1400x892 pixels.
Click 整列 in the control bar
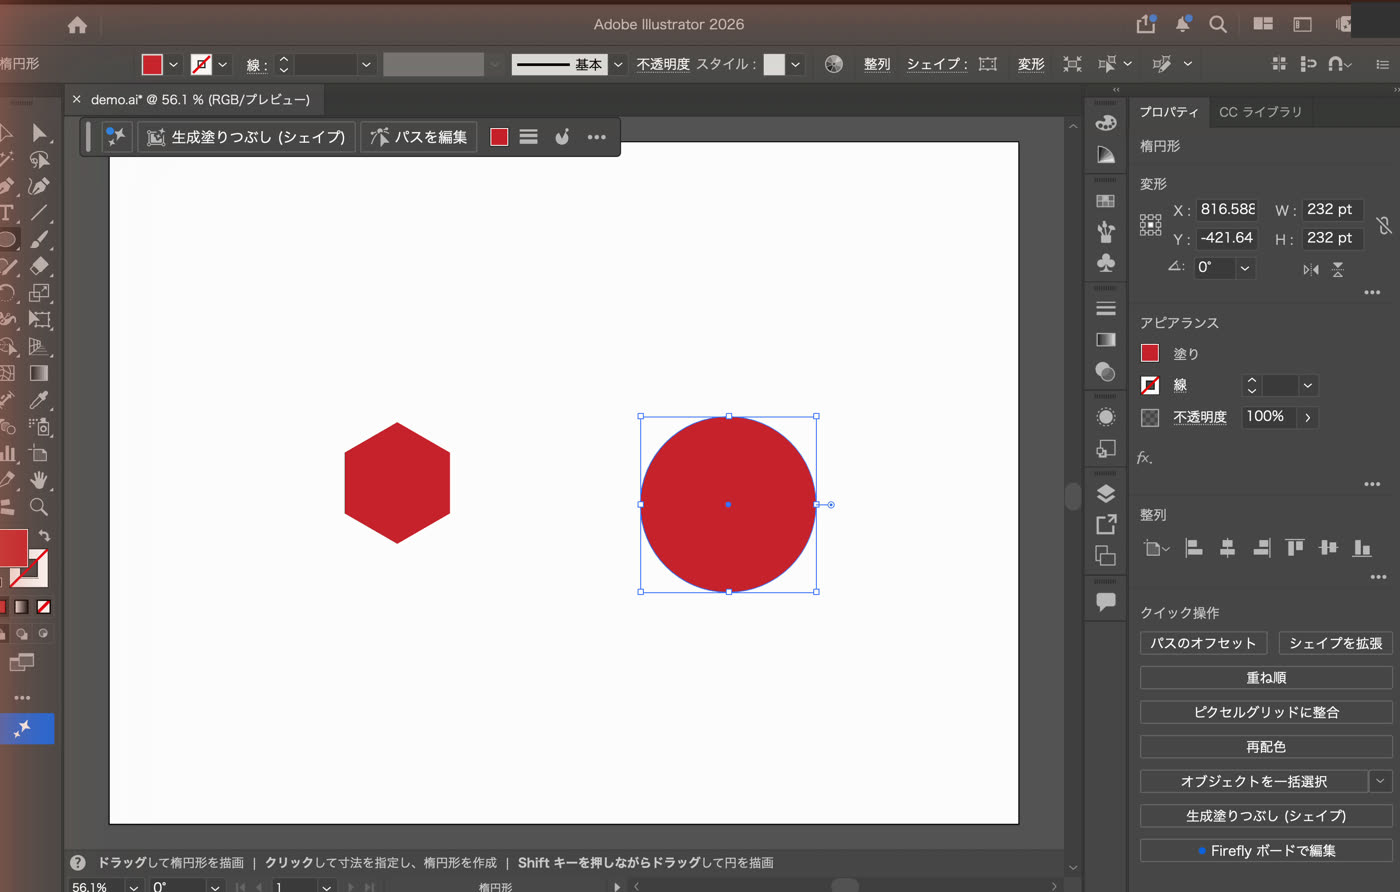(877, 64)
